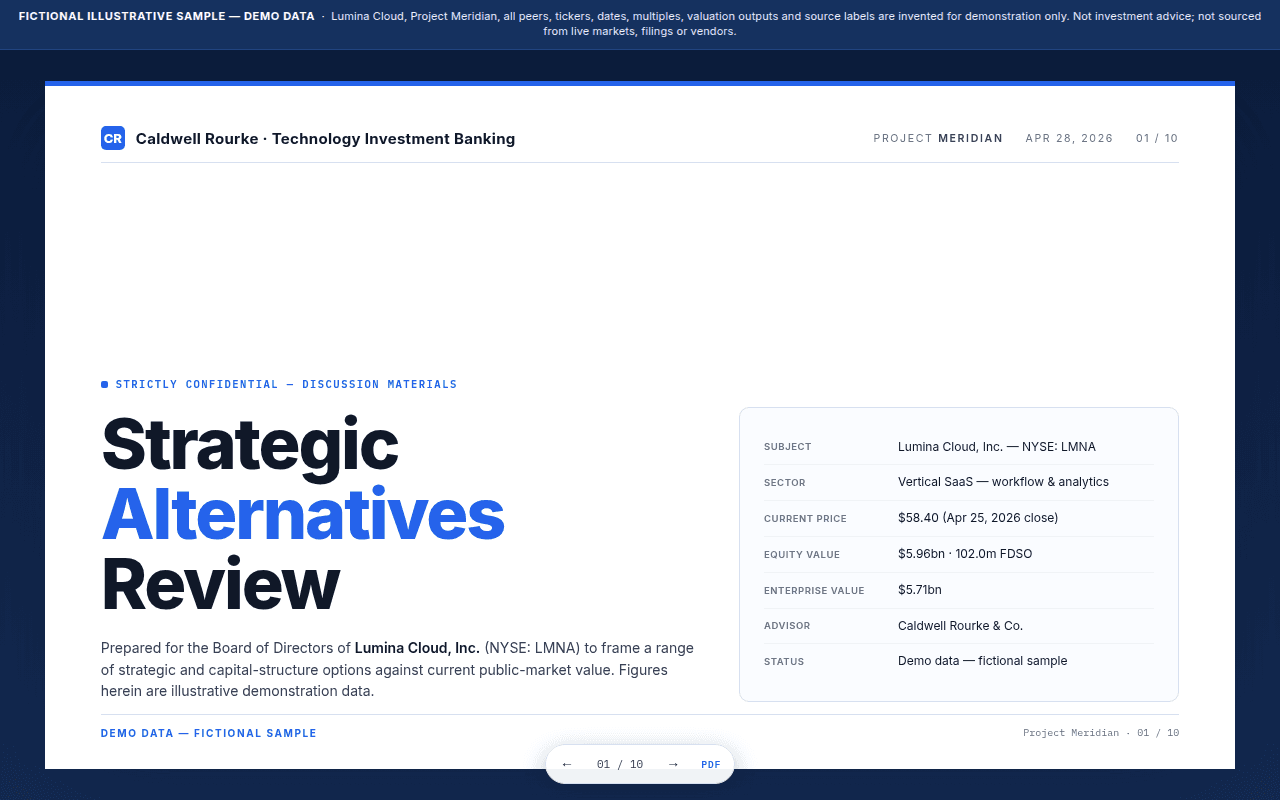Viewport: 1280px width, 800px height.
Task: Click Caldwell Rourke & Co. advisor value
Action: pos(960,626)
